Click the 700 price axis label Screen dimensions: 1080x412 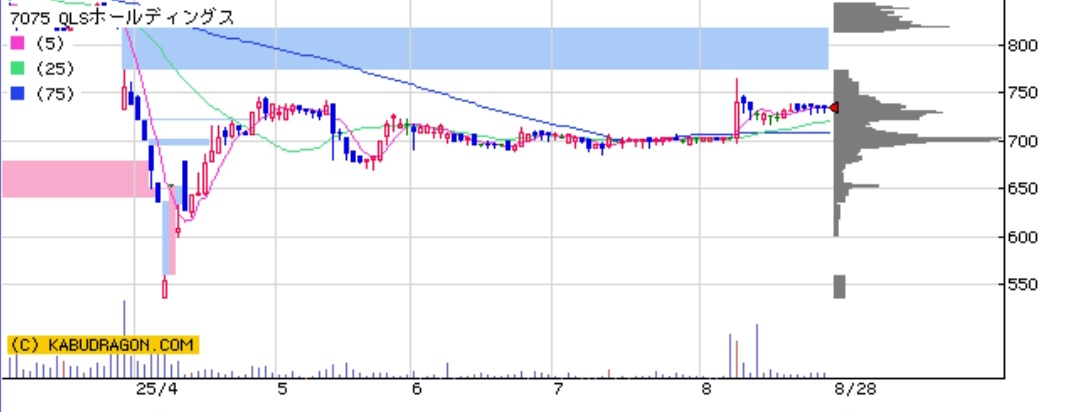1023,141
